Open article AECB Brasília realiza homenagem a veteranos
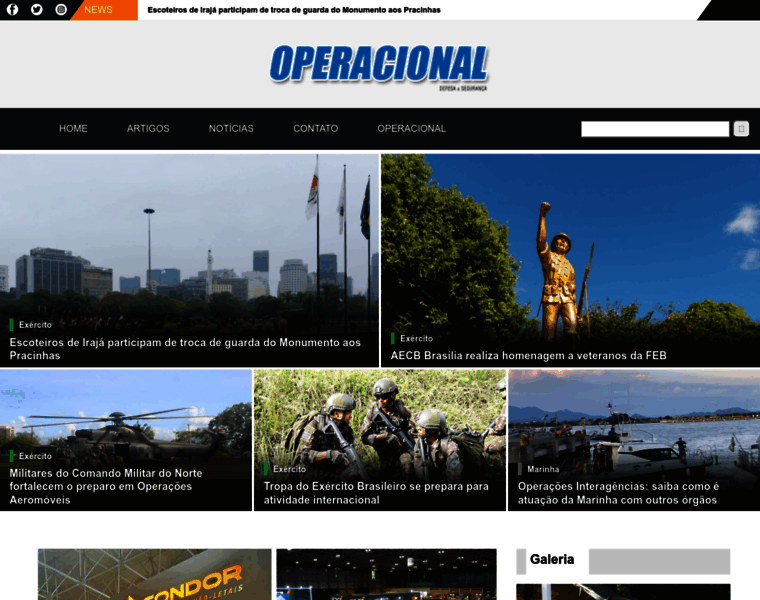The width and height of the screenshot is (760, 600). [528, 356]
